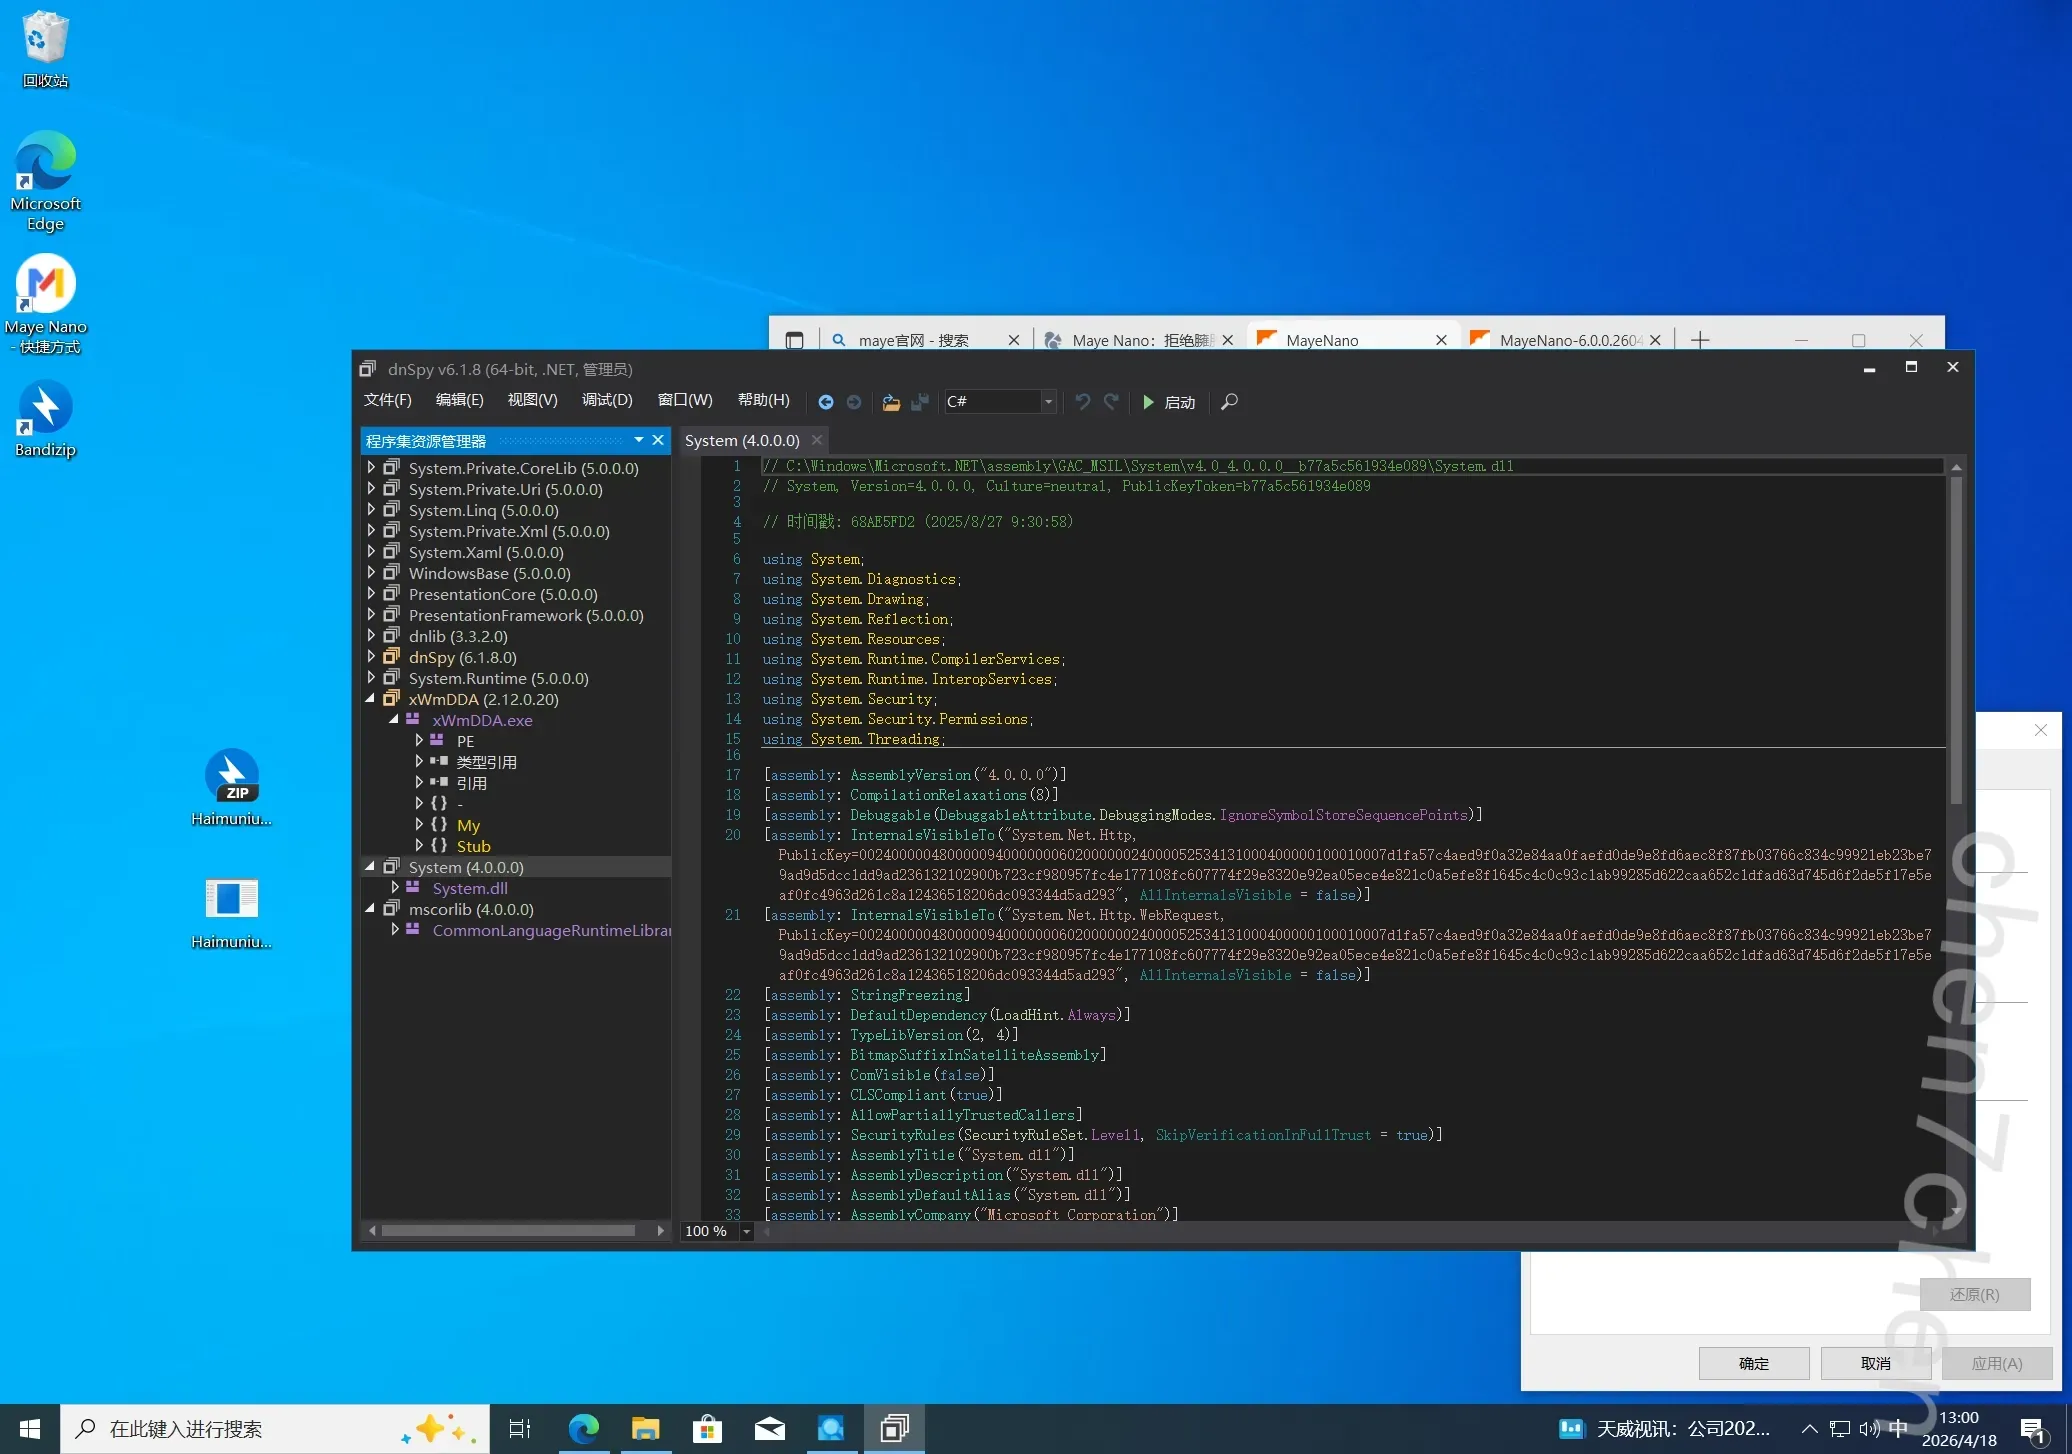This screenshot has width=2072, height=1454.
Task: Click the search magnifier icon in toolbar
Action: 1230,402
